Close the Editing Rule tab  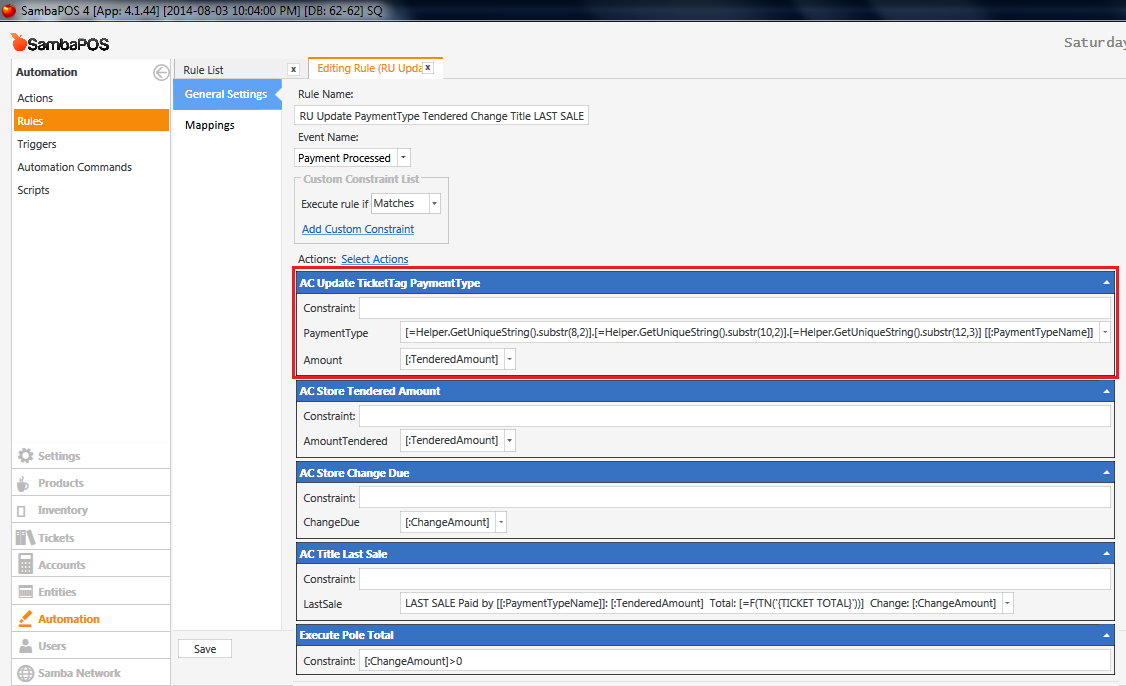coord(428,68)
